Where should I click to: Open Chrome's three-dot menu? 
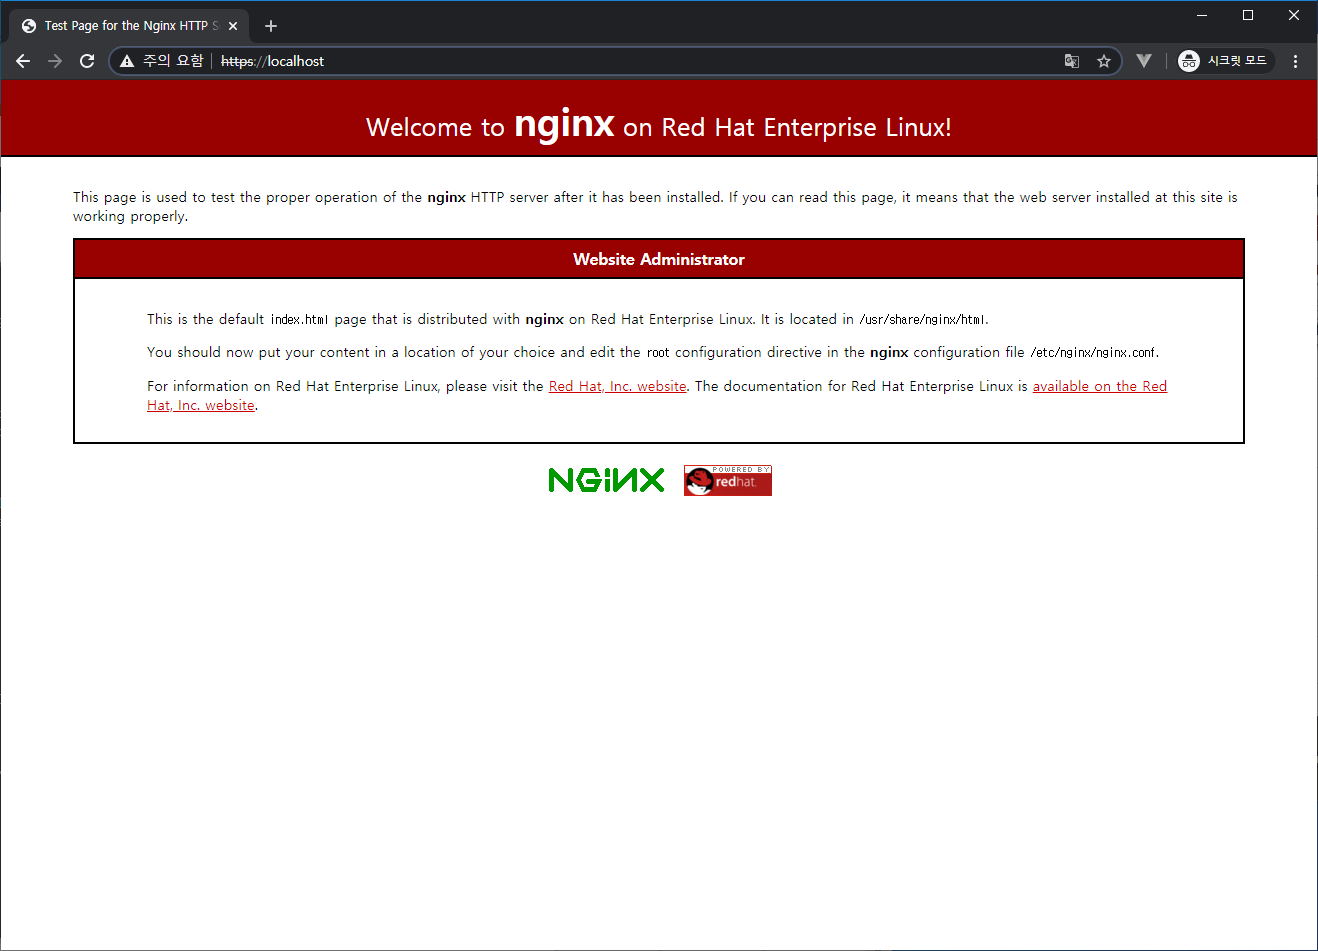pyautogui.click(x=1295, y=61)
